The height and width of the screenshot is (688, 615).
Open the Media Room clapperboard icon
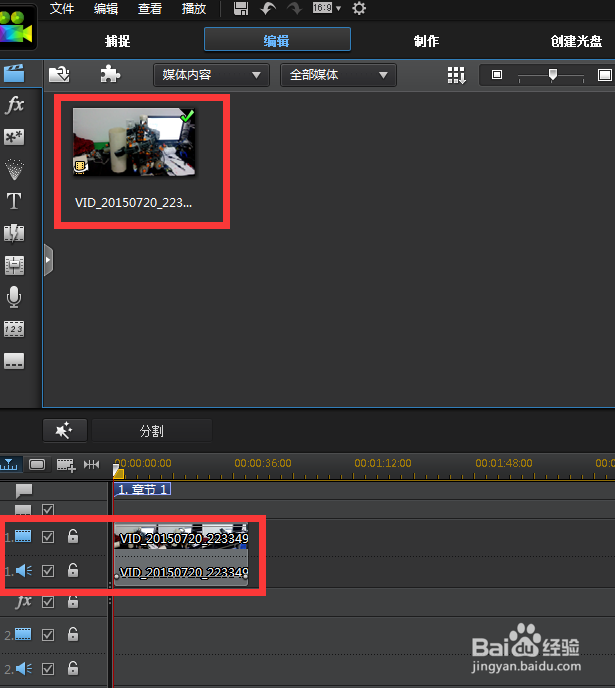click(14, 73)
